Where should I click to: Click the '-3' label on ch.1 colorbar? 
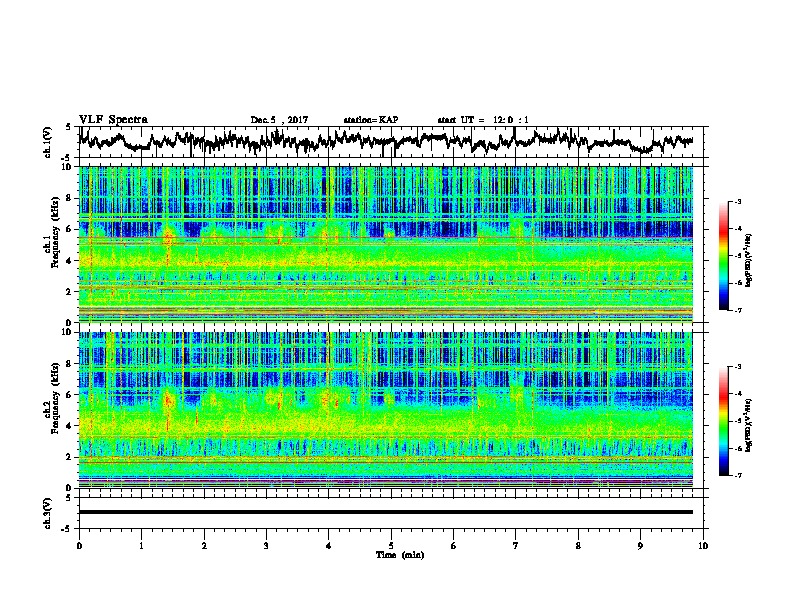[x=737, y=201]
